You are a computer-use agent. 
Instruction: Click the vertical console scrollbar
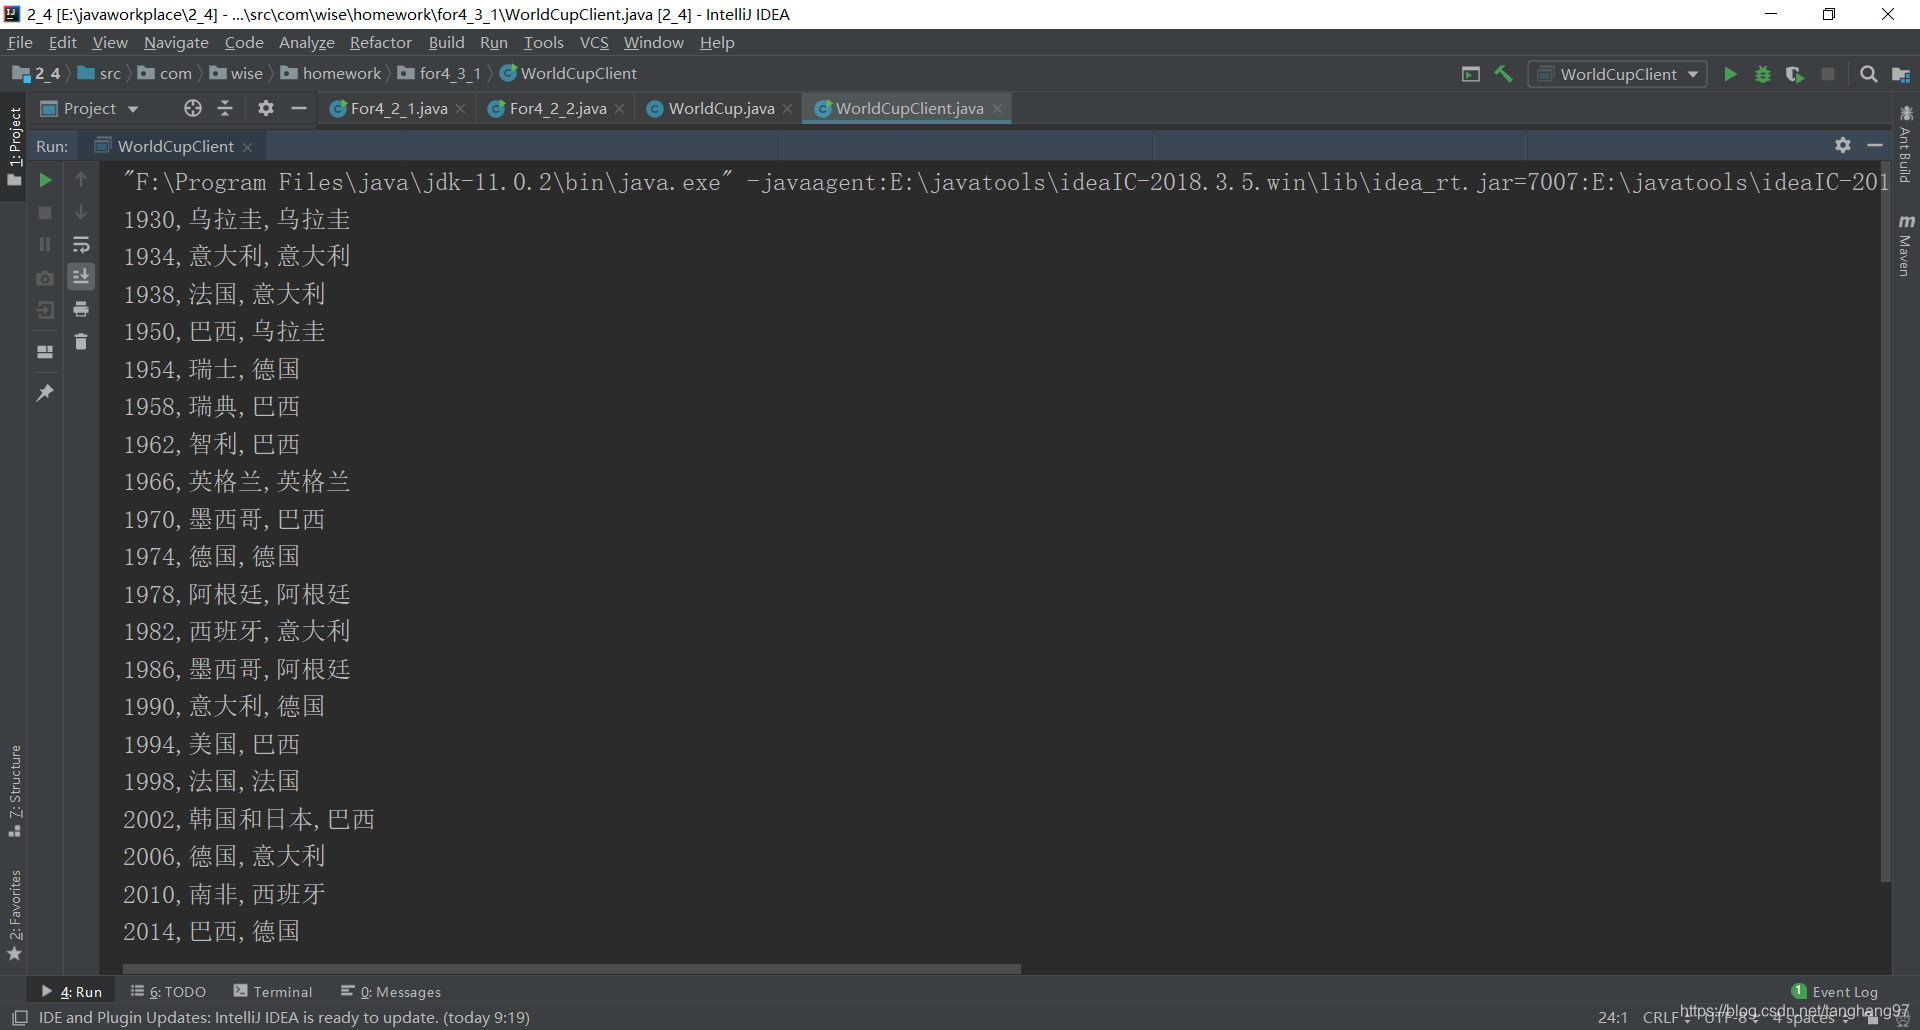[1886, 522]
